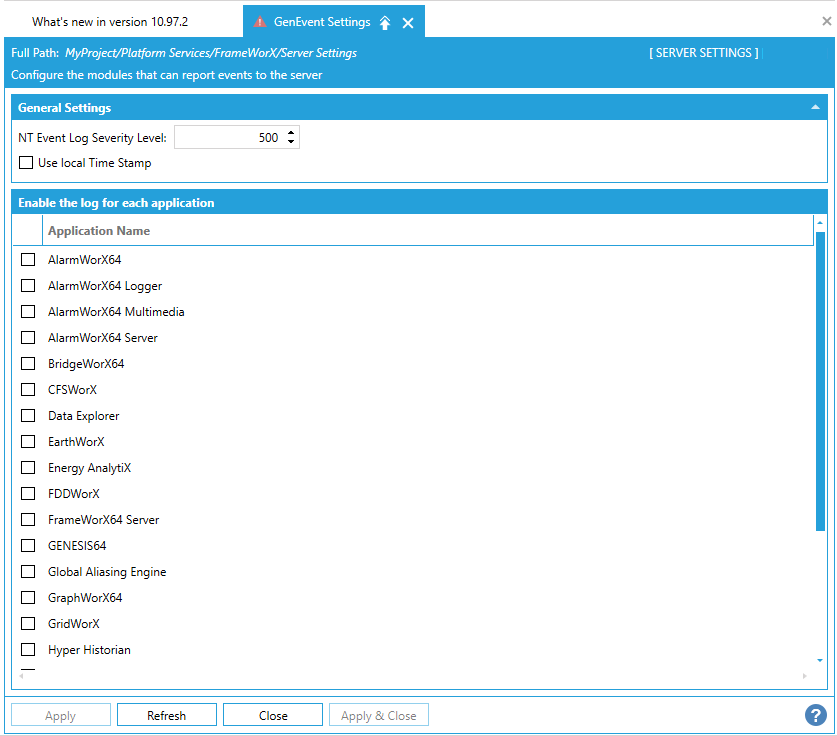Screen dimensions: 837x736
Task: Click the help question mark icon
Action: pyautogui.click(x=814, y=715)
